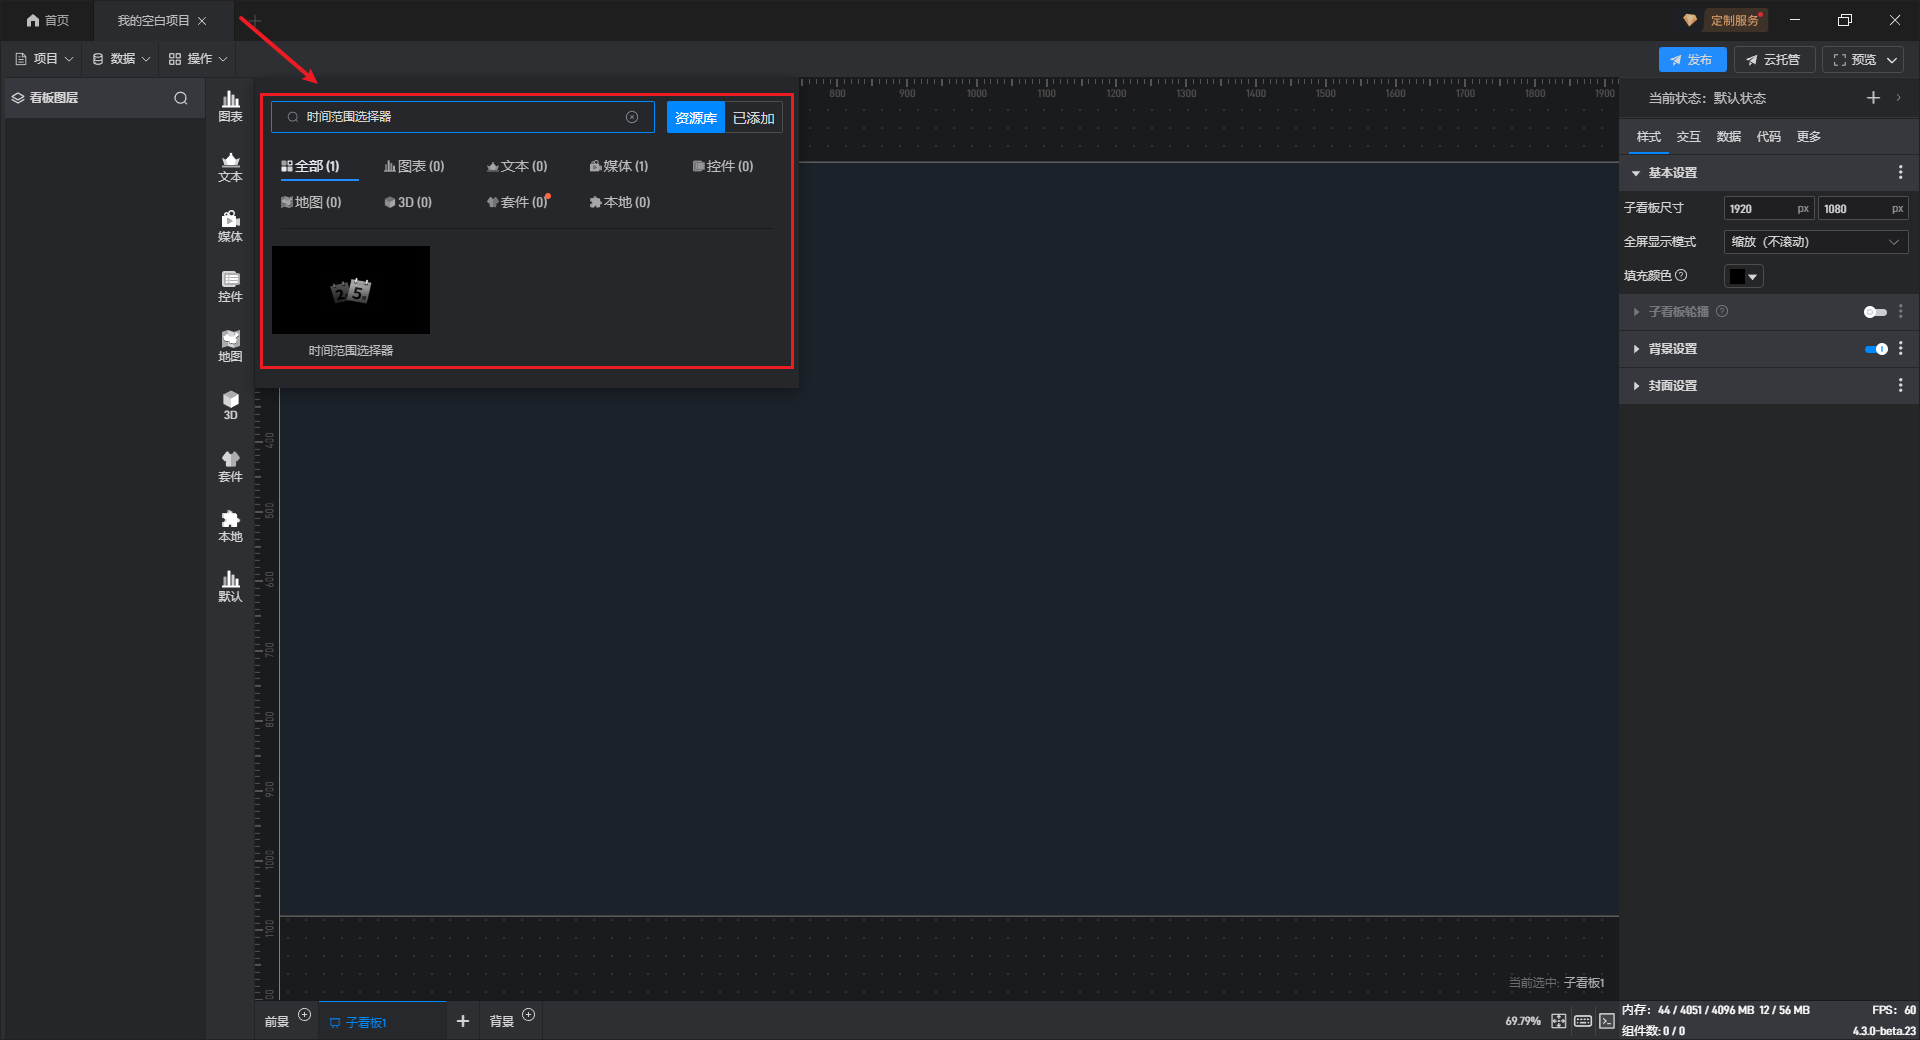Toggle 子看板轮播 switch
The width and height of the screenshot is (1920, 1040).
point(1875,312)
